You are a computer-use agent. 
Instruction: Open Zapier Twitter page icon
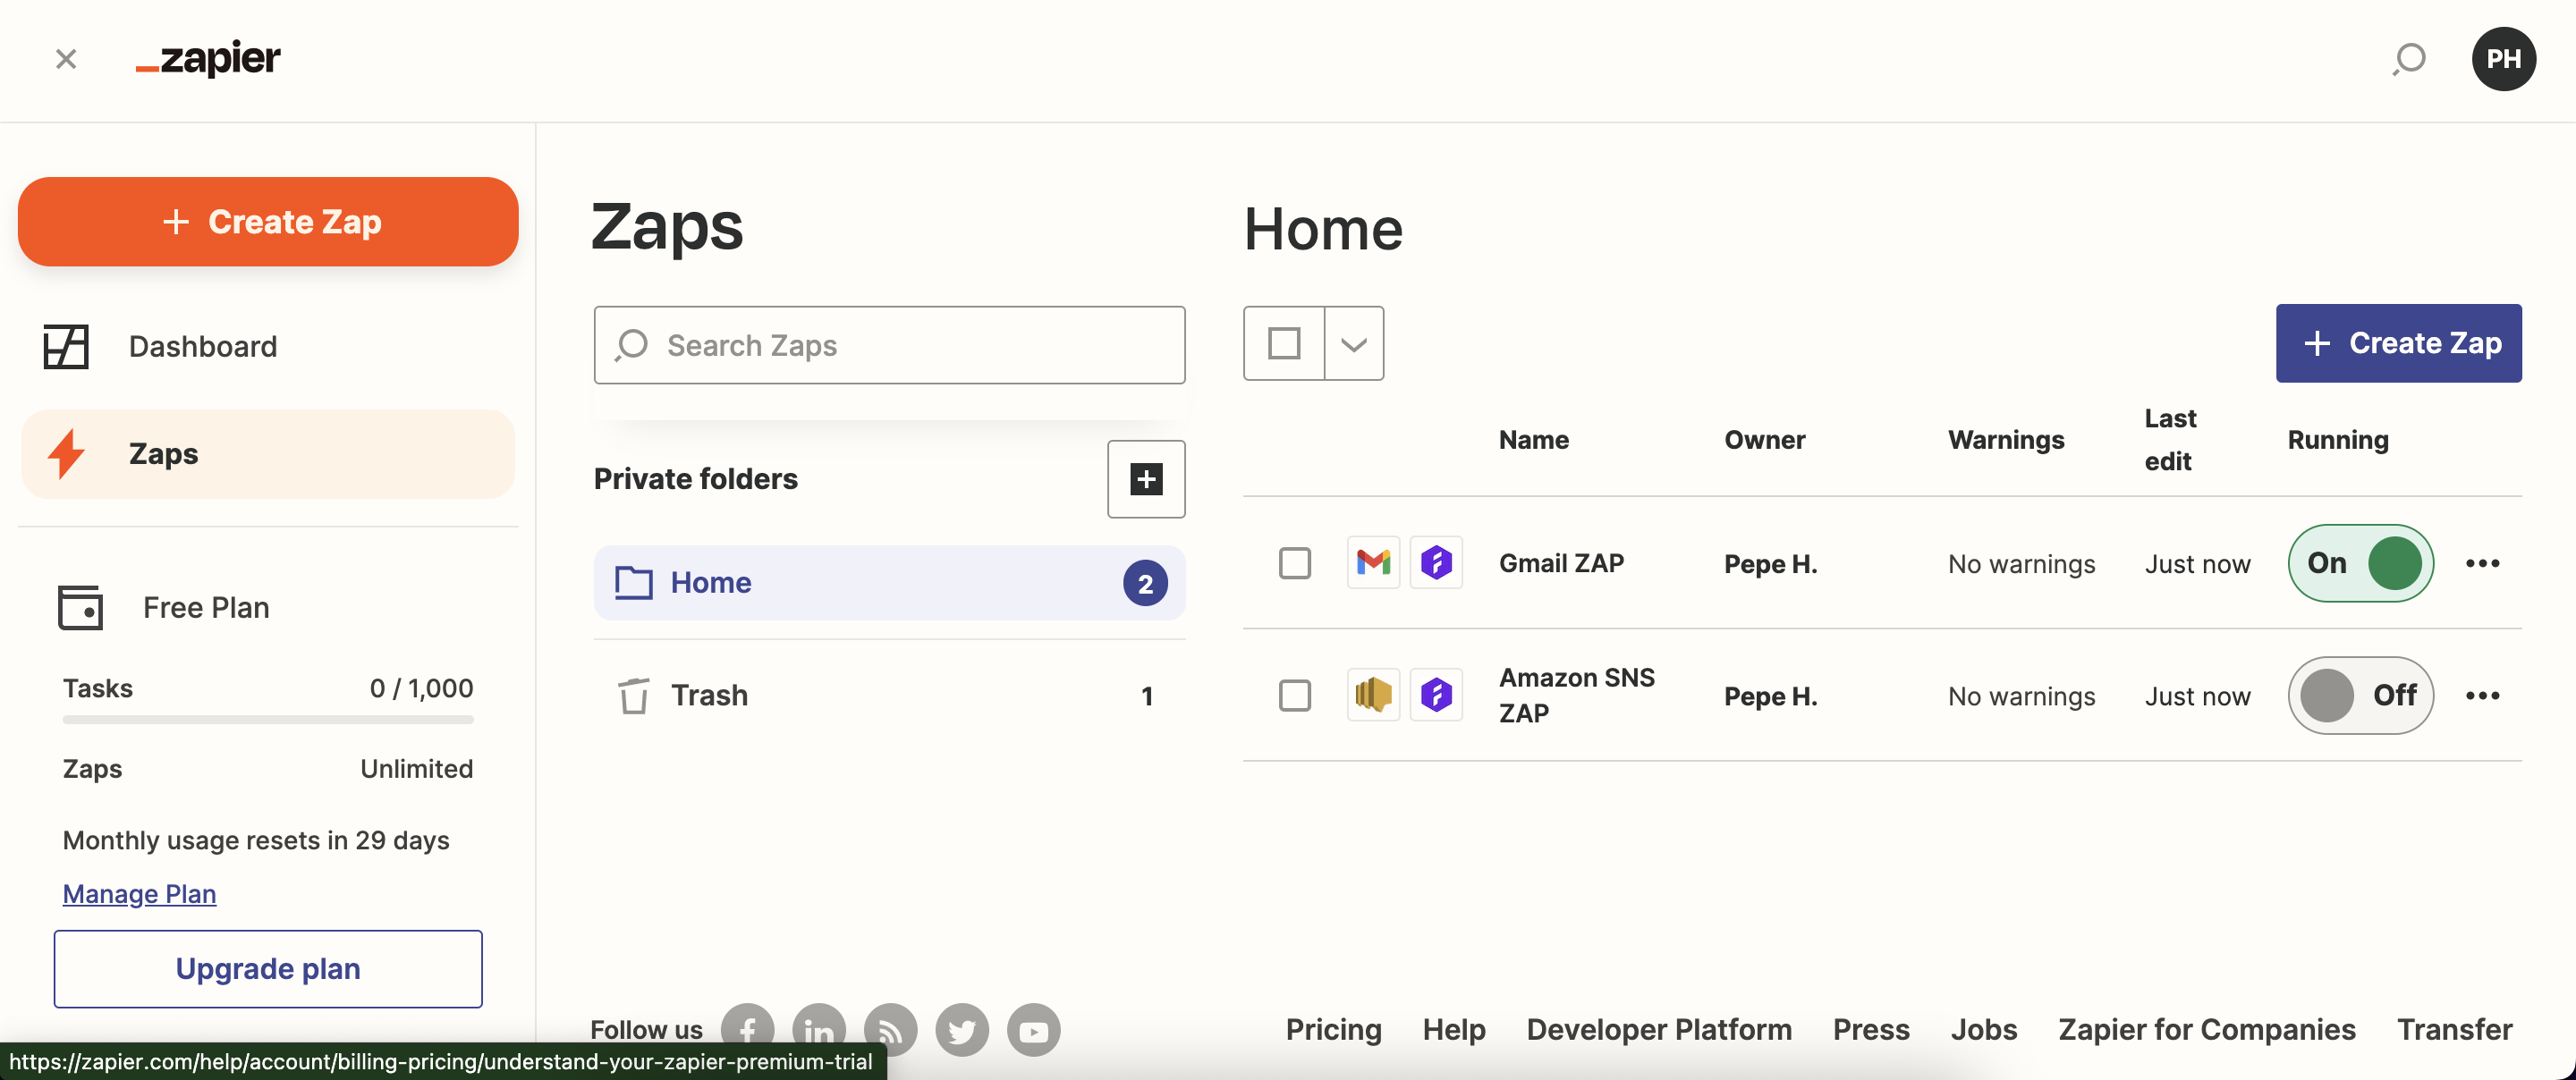pyautogui.click(x=962, y=1030)
